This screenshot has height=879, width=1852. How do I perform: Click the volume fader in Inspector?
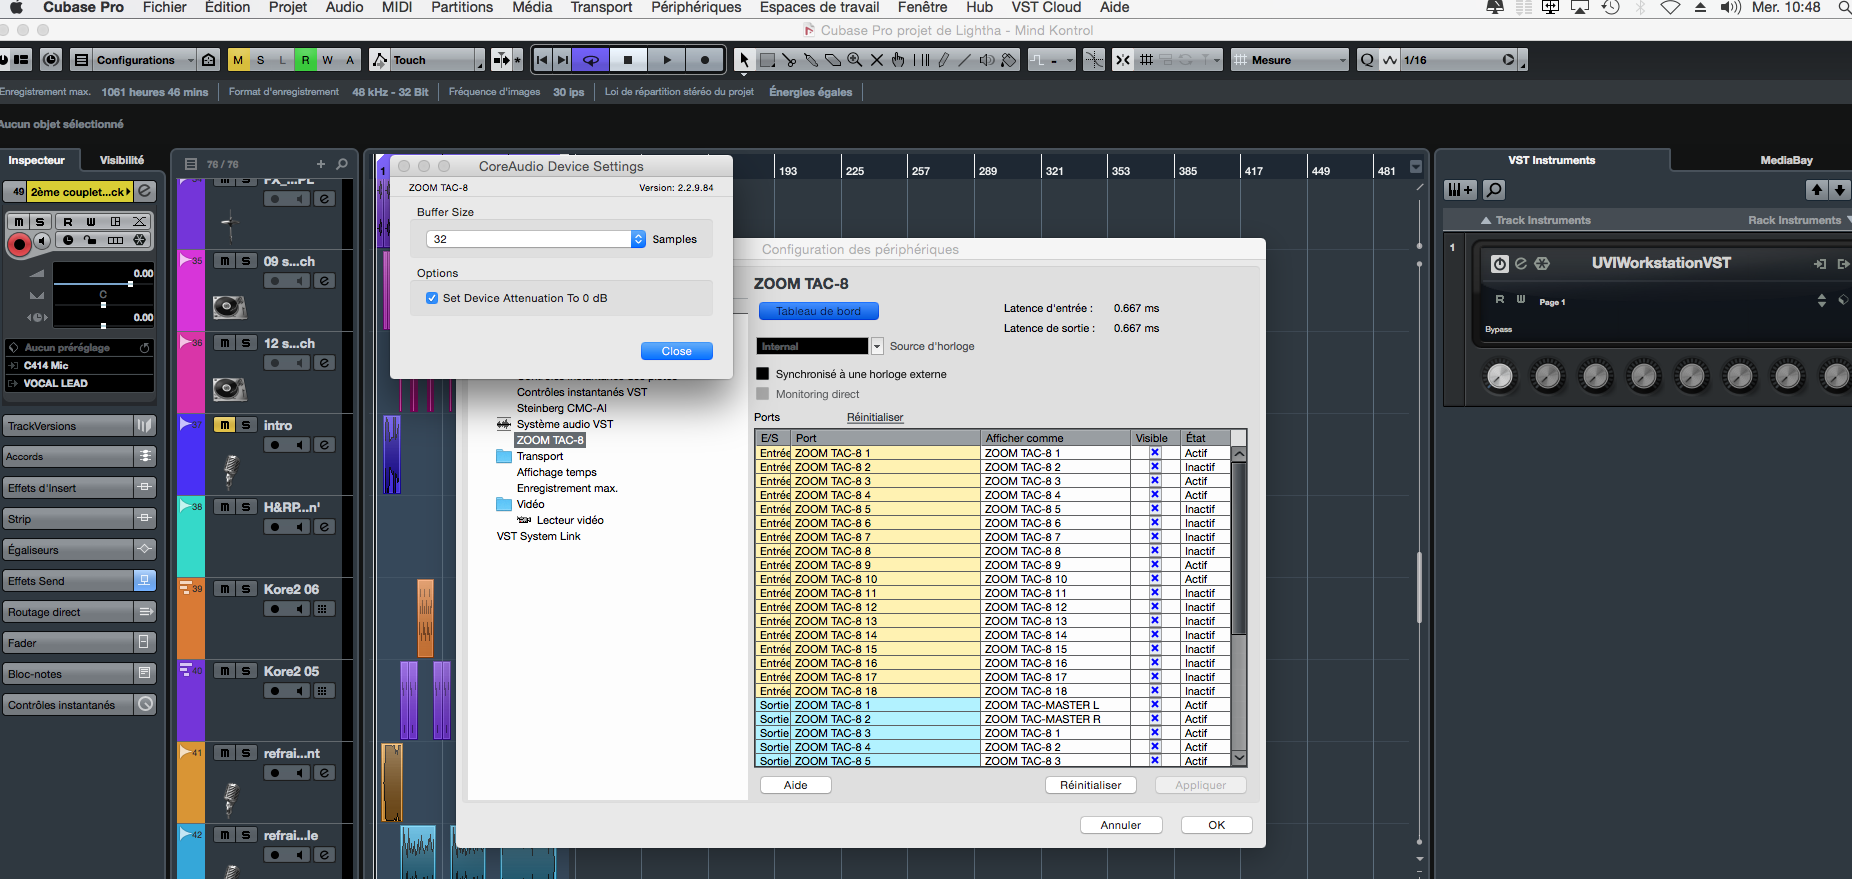click(x=130, y=284)
